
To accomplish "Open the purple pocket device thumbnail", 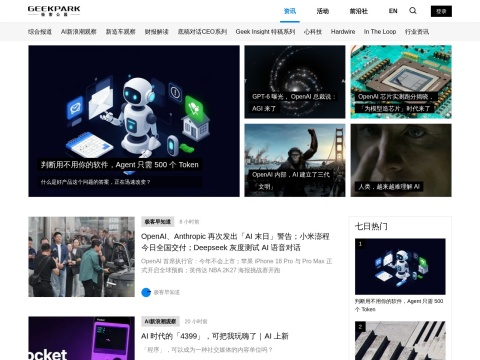I will [x=81, y=338].
